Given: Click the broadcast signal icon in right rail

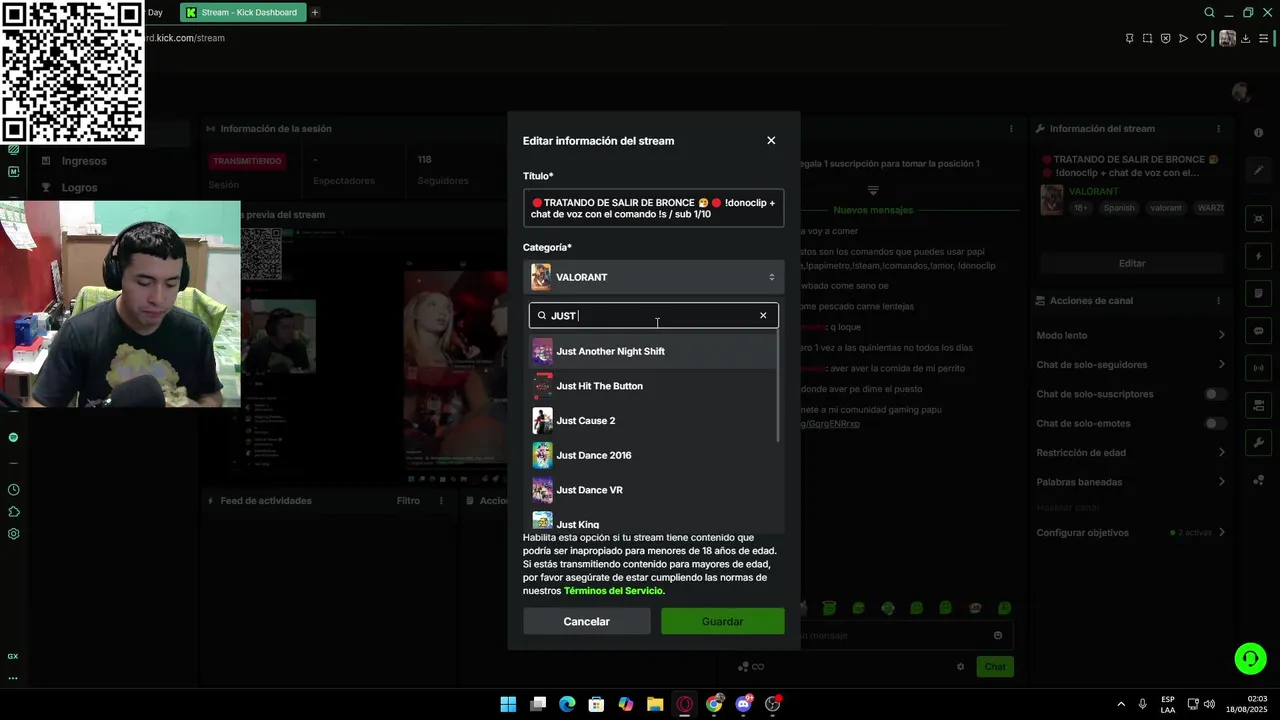Looking at the screenshot, I should click(1258, 368).
